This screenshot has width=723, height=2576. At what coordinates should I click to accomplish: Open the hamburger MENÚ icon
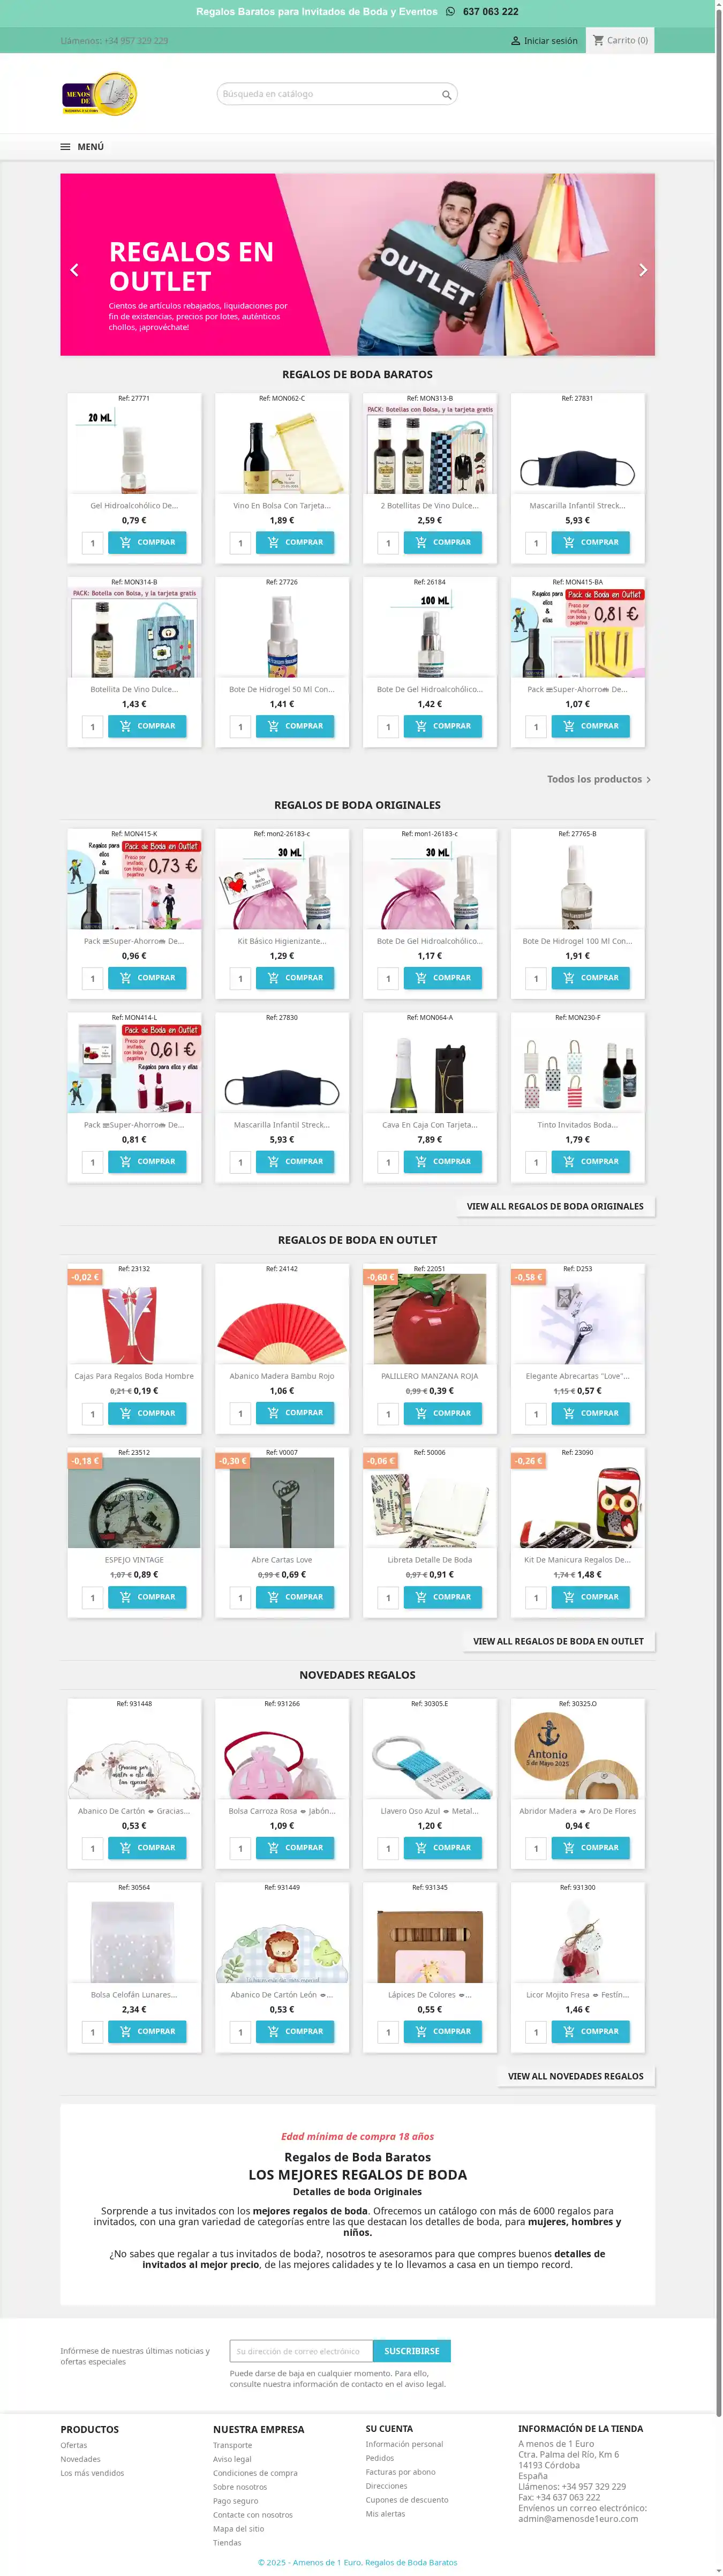pyautogui.click(x=65, y=147)
